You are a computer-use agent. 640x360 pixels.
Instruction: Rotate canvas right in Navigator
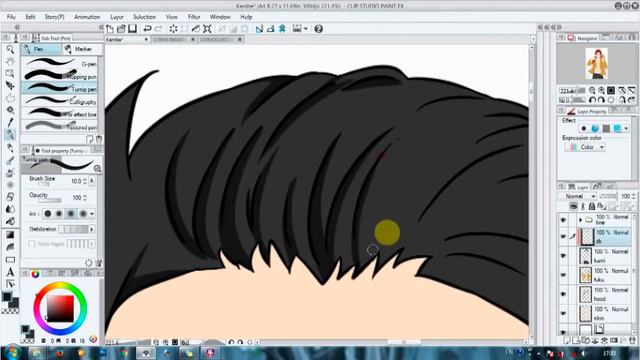(601, 100)
